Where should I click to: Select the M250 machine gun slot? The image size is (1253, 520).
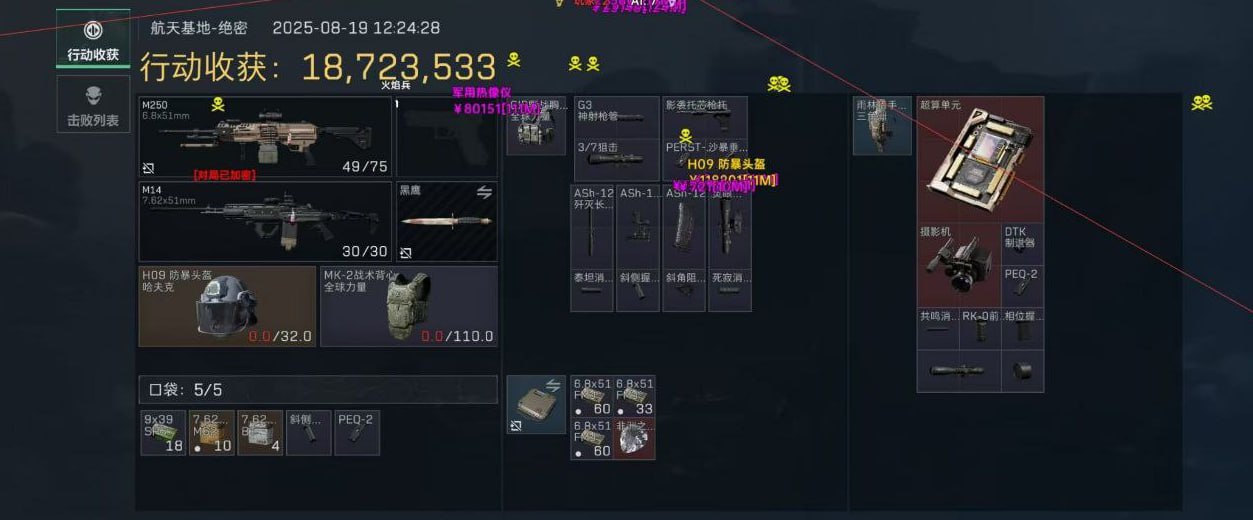tap(265, 137)
